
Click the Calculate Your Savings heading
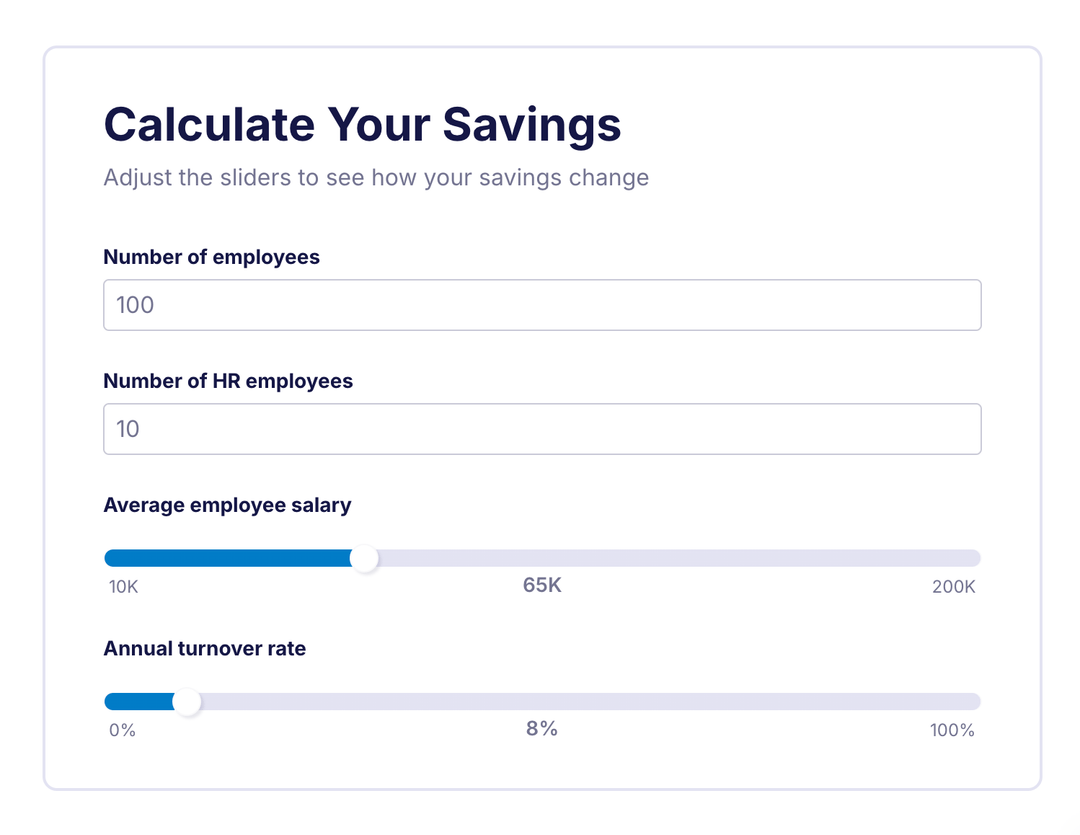pyautogui.click(x=362, y=124)
